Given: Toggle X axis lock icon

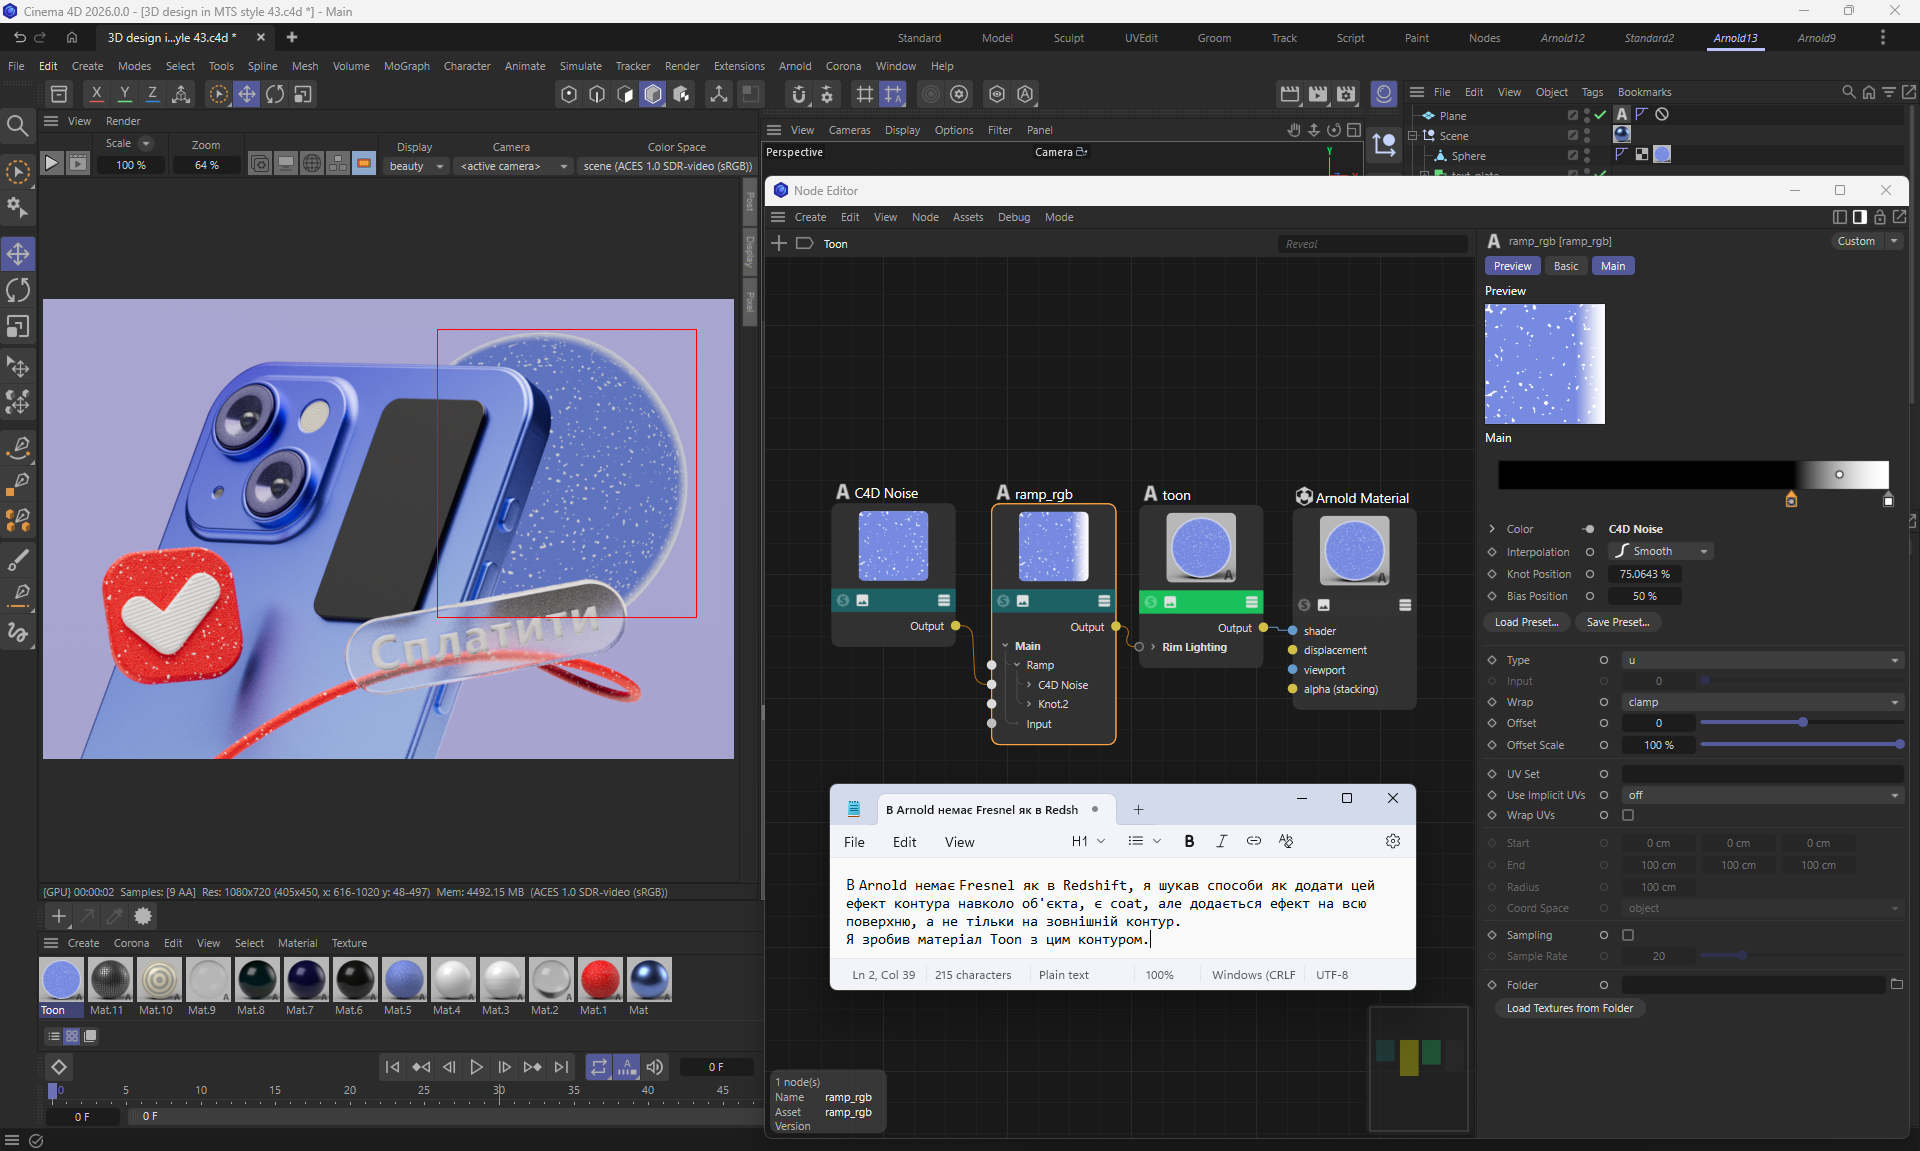Looking at the screenshot, I should click(96, 94).
